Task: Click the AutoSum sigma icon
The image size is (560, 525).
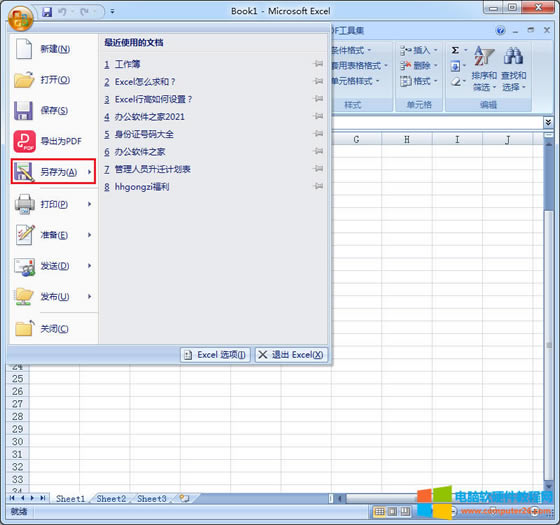Action: [455, 50]
